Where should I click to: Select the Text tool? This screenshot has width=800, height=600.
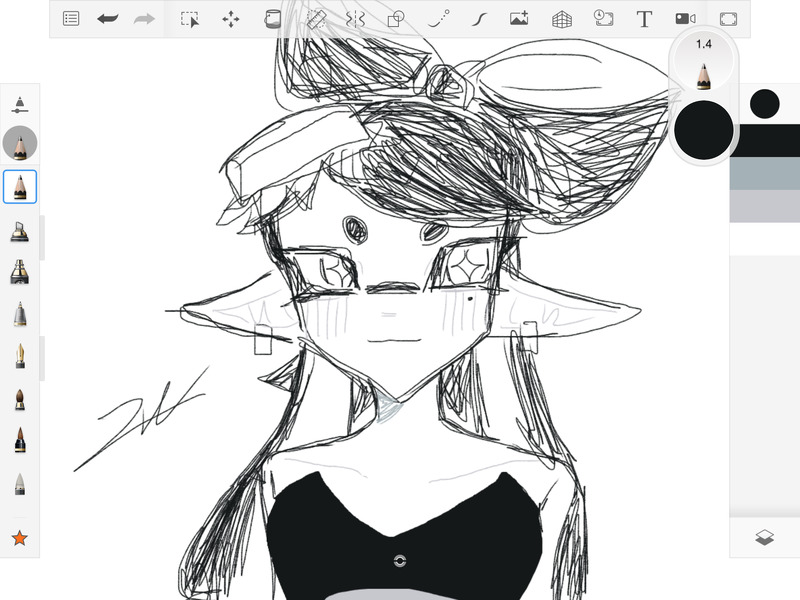[x=644, y=19]
